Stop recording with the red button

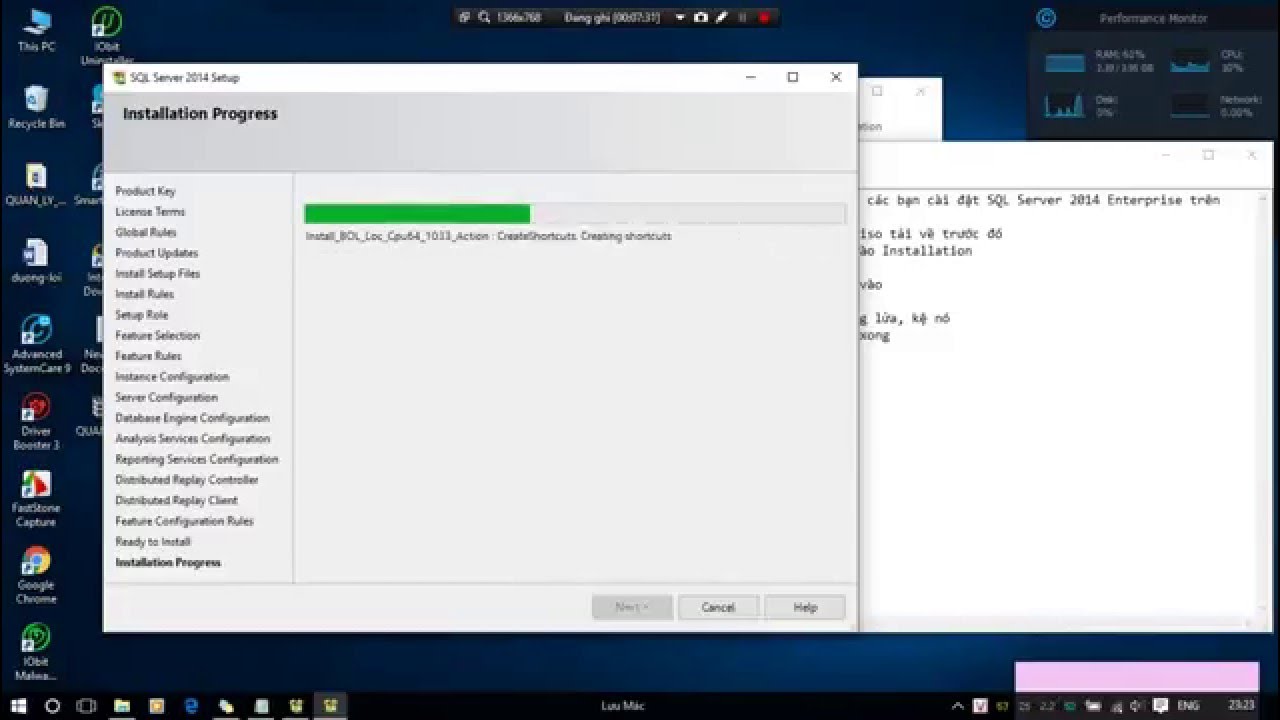(764, 17)
